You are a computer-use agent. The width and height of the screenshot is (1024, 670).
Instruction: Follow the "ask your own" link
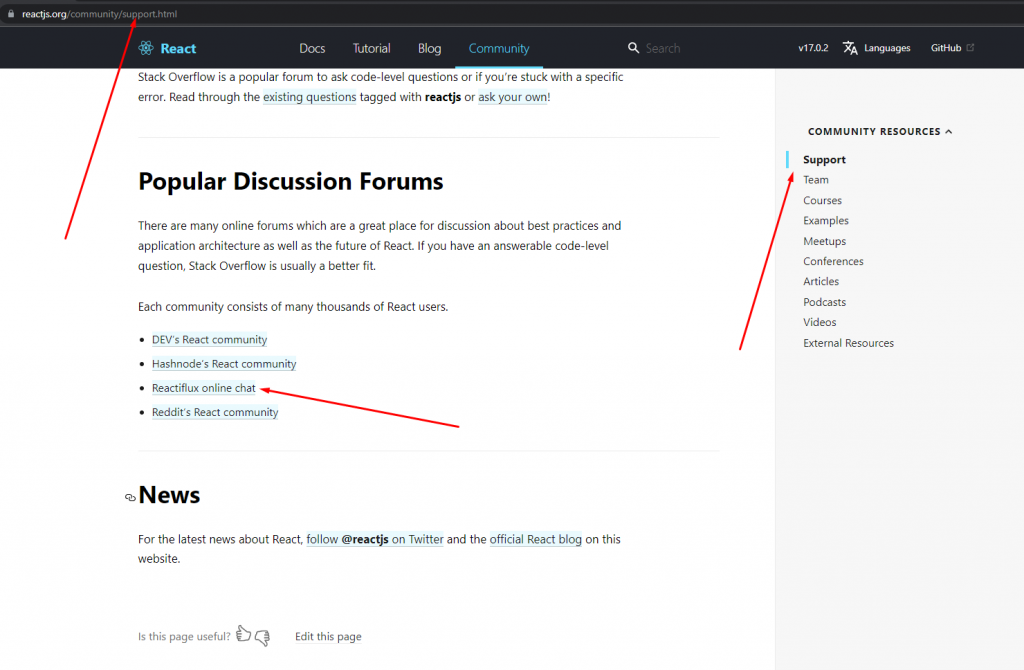pyautogui.click(x=513, y=97)
